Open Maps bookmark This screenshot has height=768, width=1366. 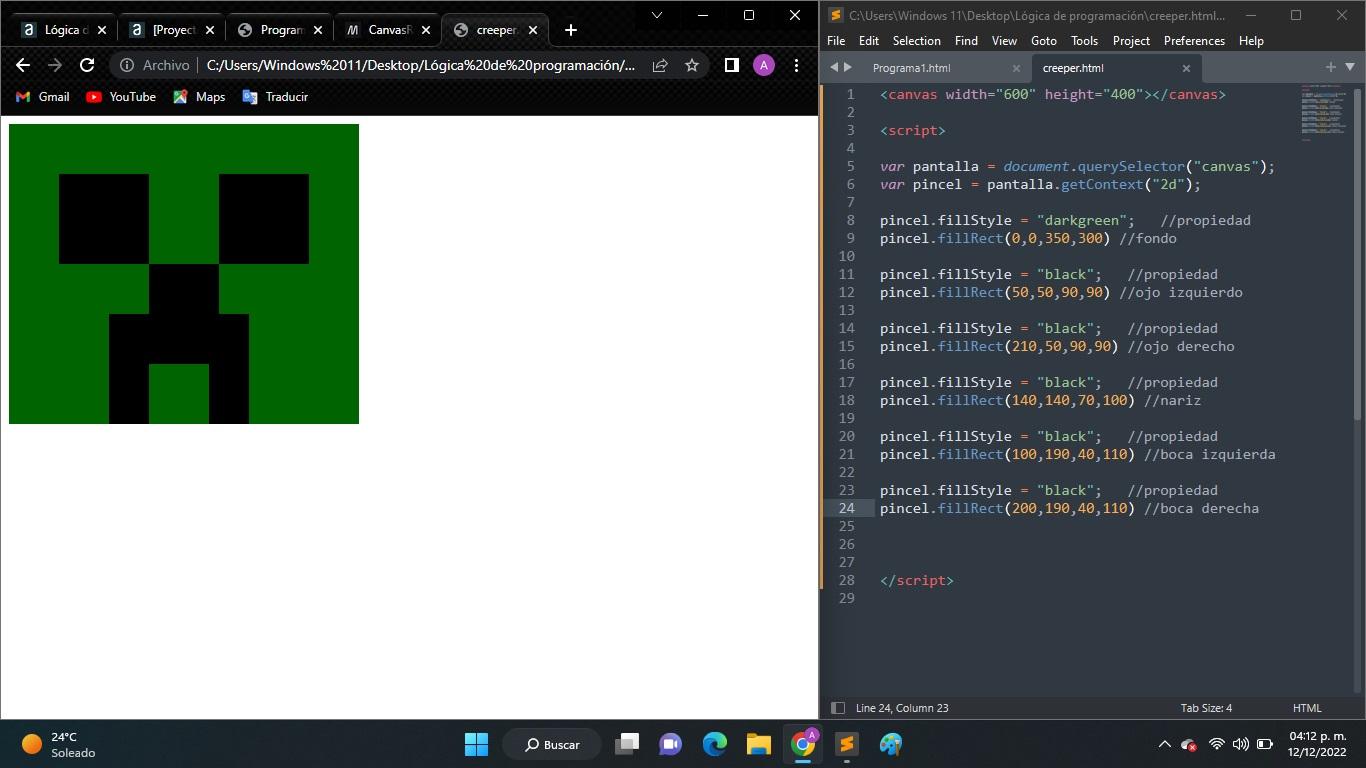coord(199,97)
